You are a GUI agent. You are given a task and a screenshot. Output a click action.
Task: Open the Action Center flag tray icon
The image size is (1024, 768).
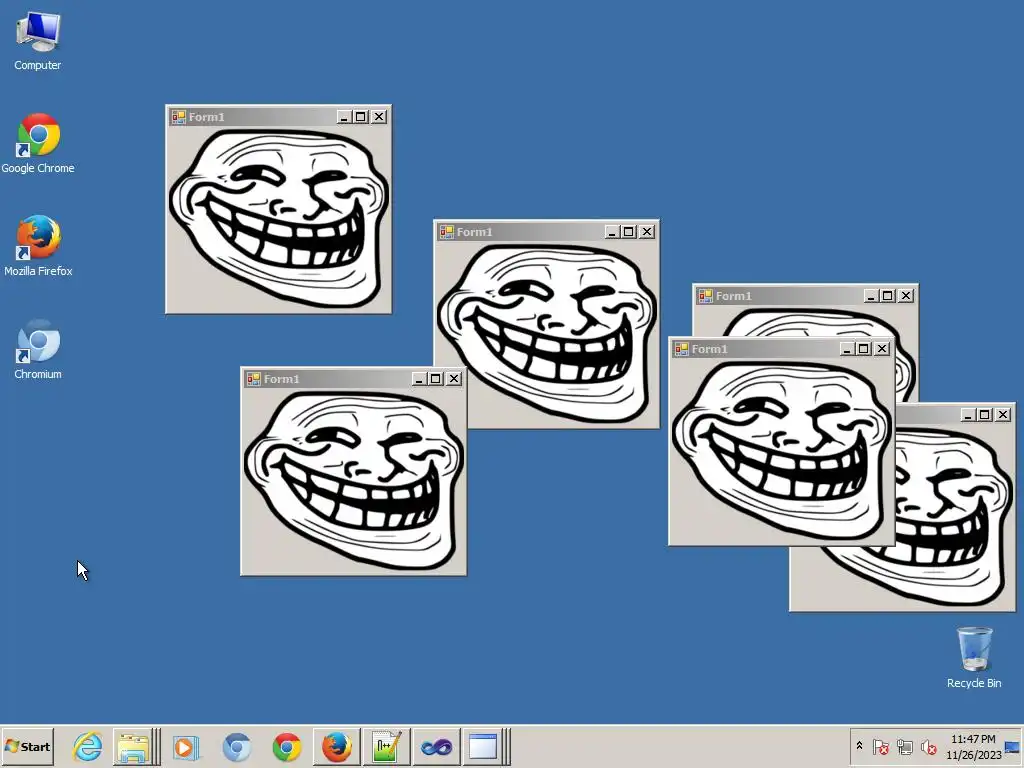[880, 746]
